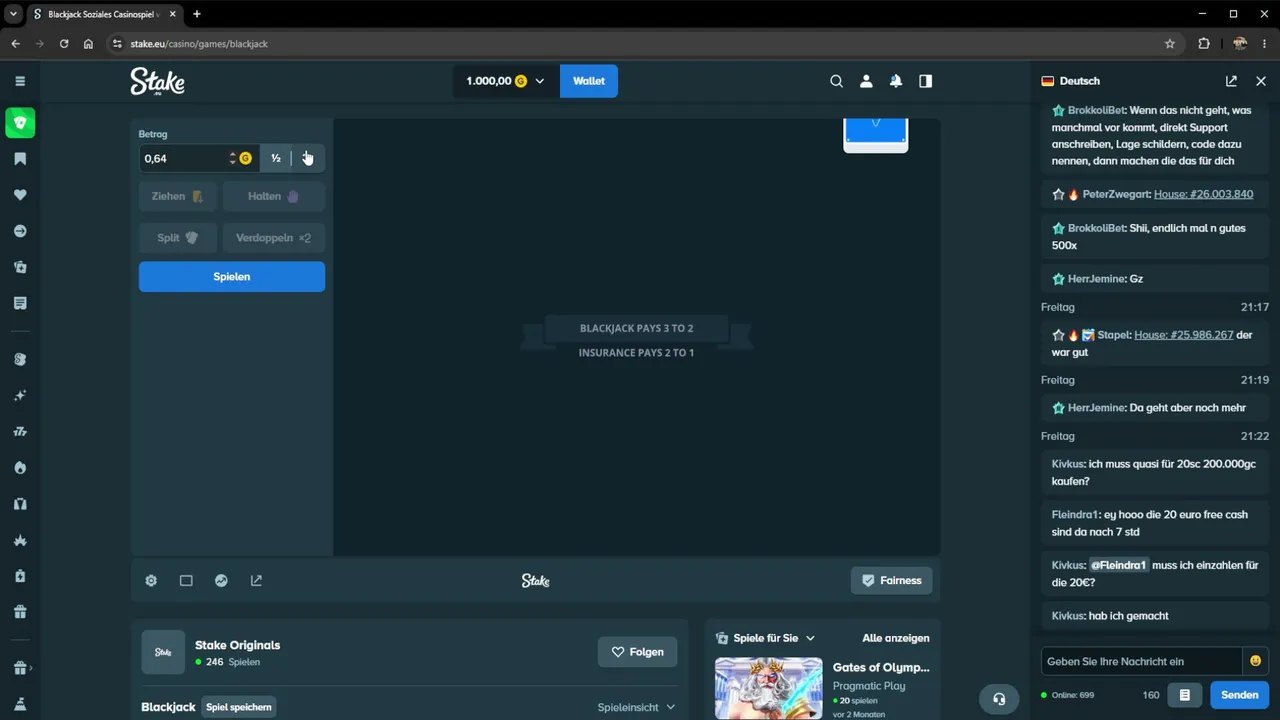This screenshot has height=720, width=1280.
Task: Click the Split button
Action: (177, 238)
